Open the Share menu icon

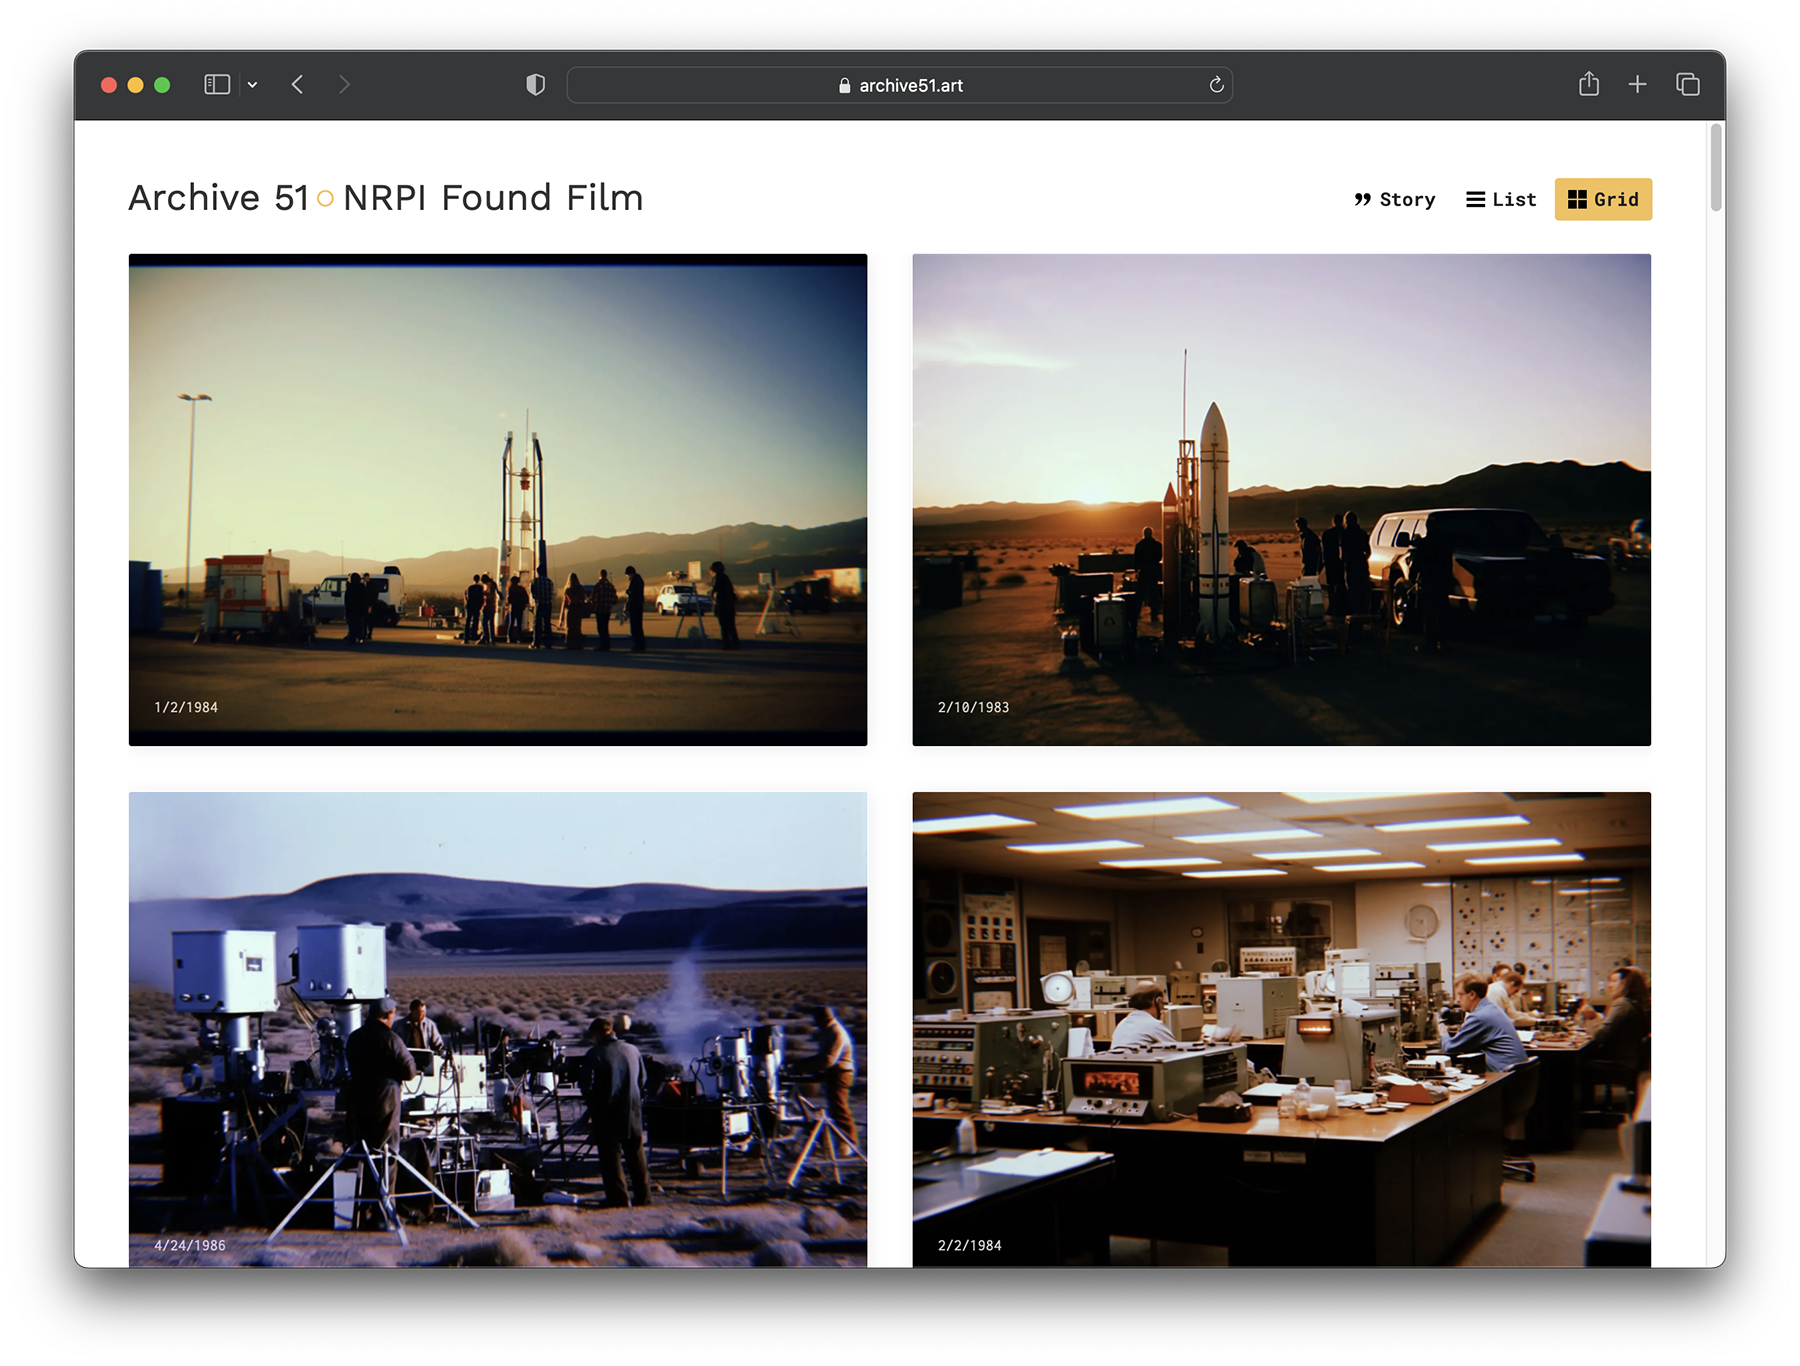pyautogui.click(x=1589, y=84)
